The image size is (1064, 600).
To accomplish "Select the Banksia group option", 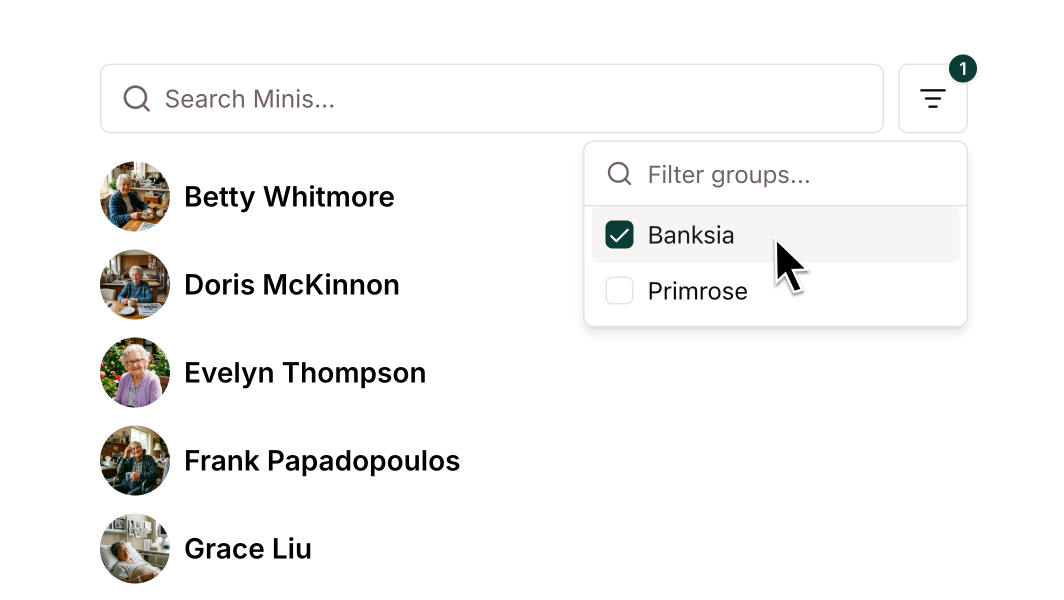I will (x=691, y=235).
